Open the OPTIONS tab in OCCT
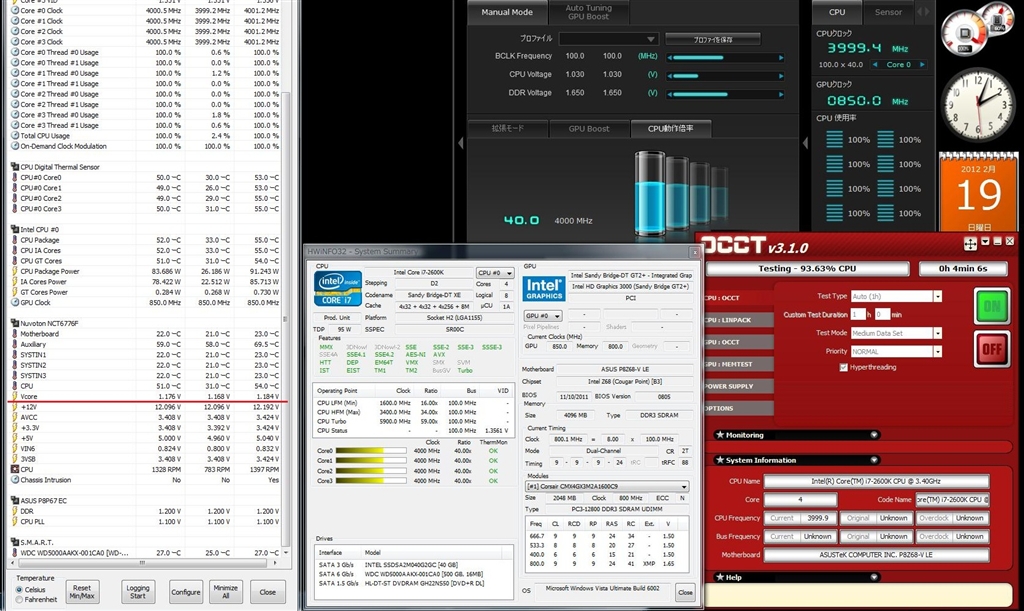Screen dimensions: 1024x611 737,408
